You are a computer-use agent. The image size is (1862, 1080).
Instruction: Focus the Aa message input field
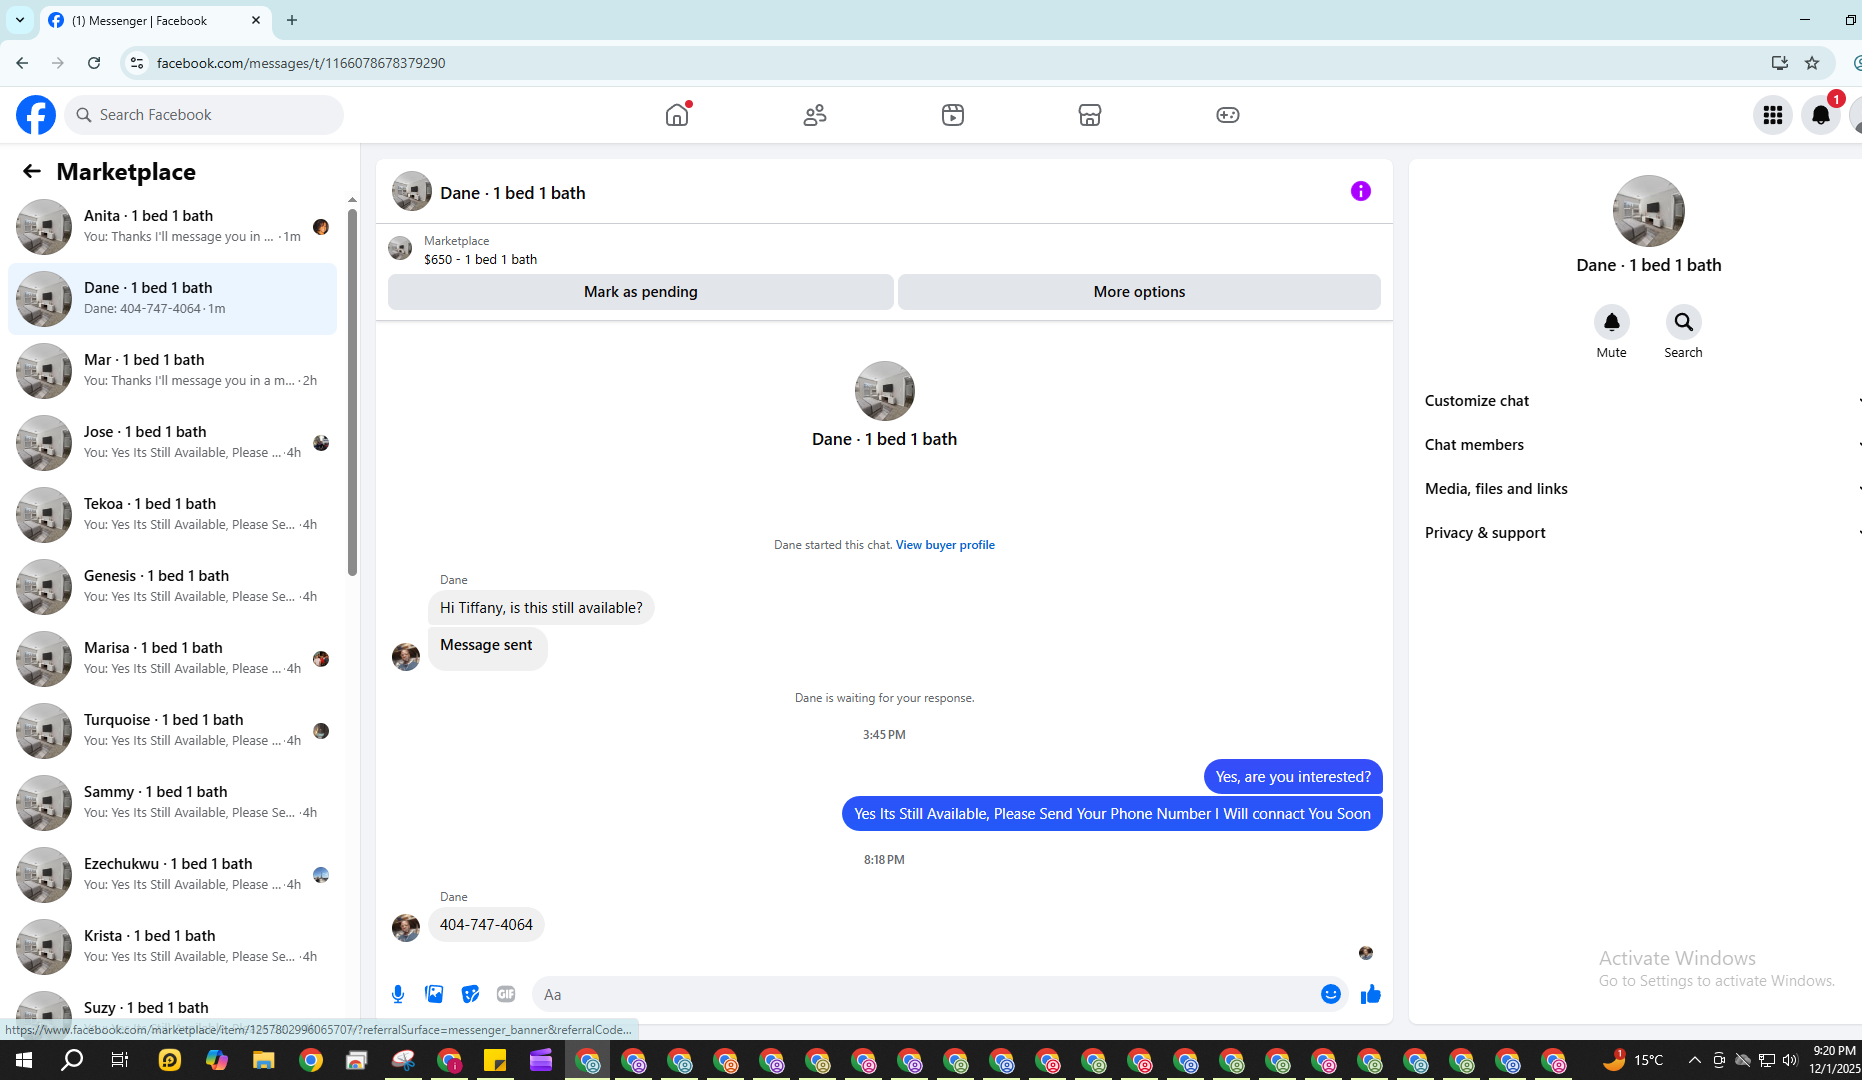(x=940, y=994)
